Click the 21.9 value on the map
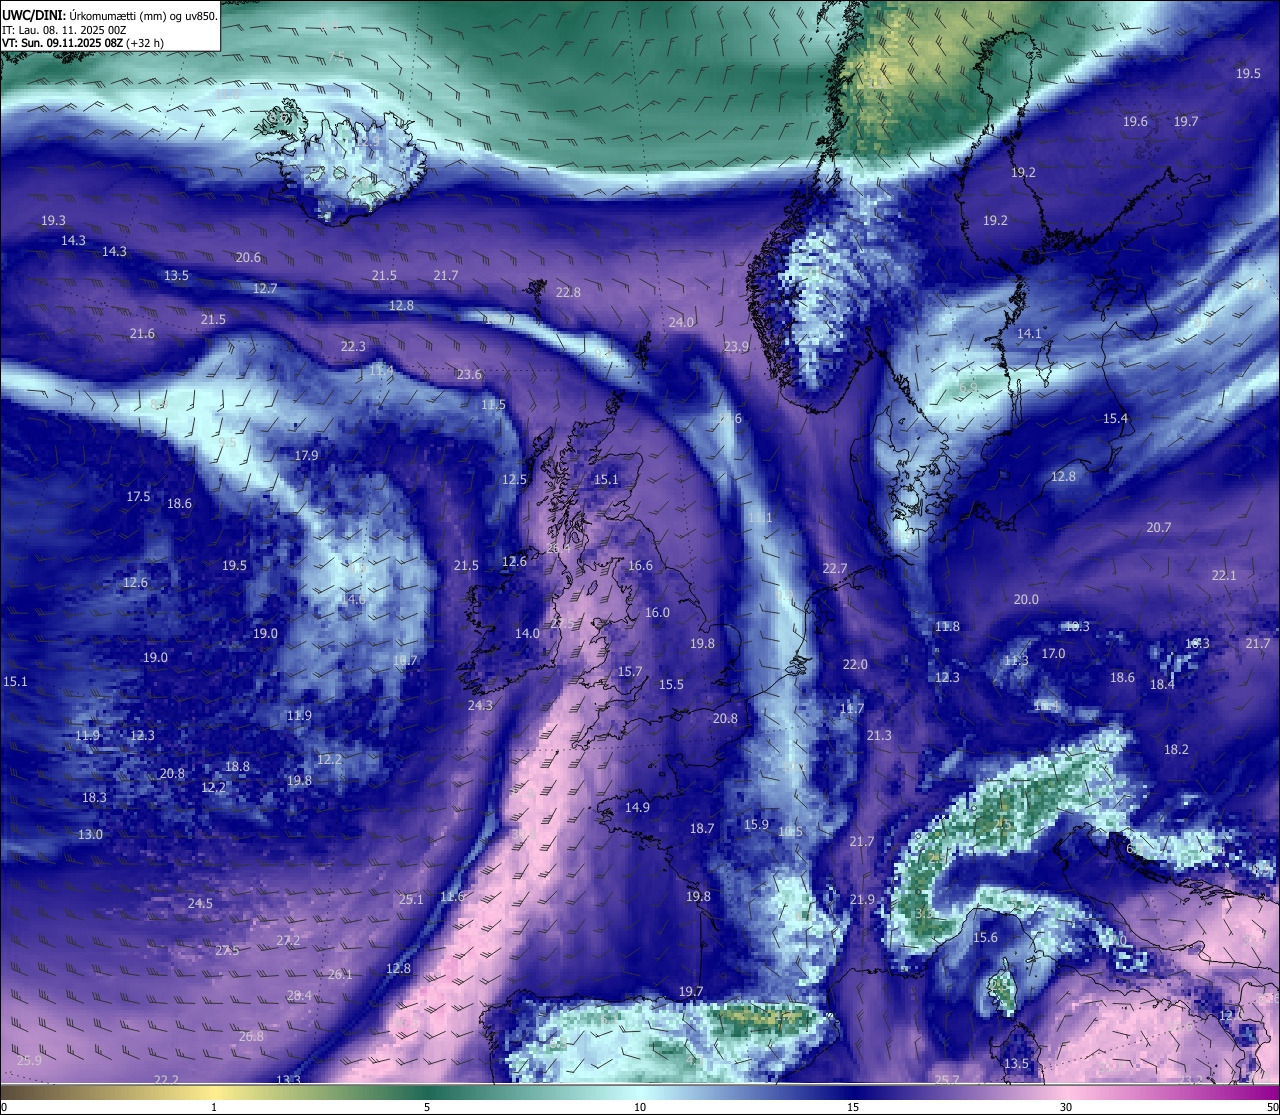This screenshot has height=1115, width=1280. pos(862,900)
